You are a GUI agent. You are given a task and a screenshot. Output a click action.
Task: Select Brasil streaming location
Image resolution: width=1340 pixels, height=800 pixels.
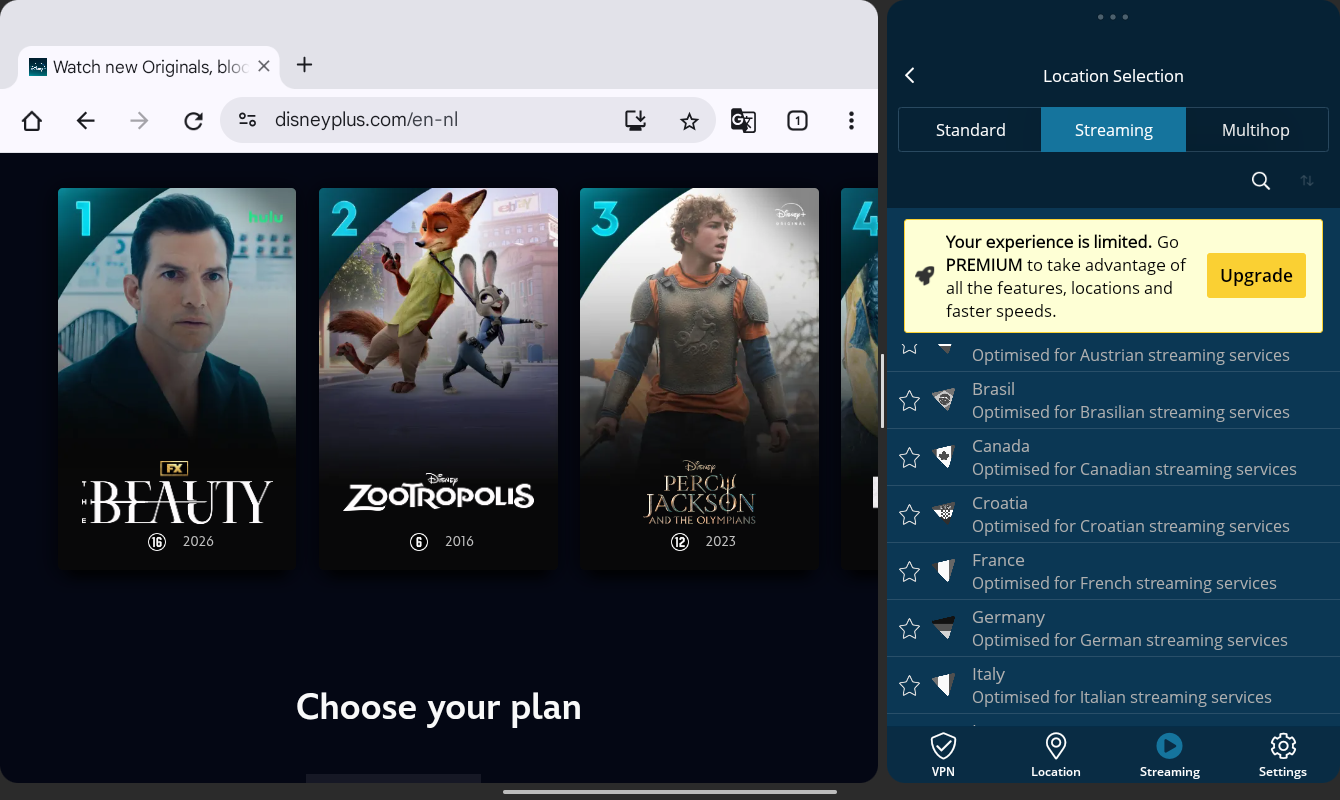pyautogui.click(x=1113, y=401)
